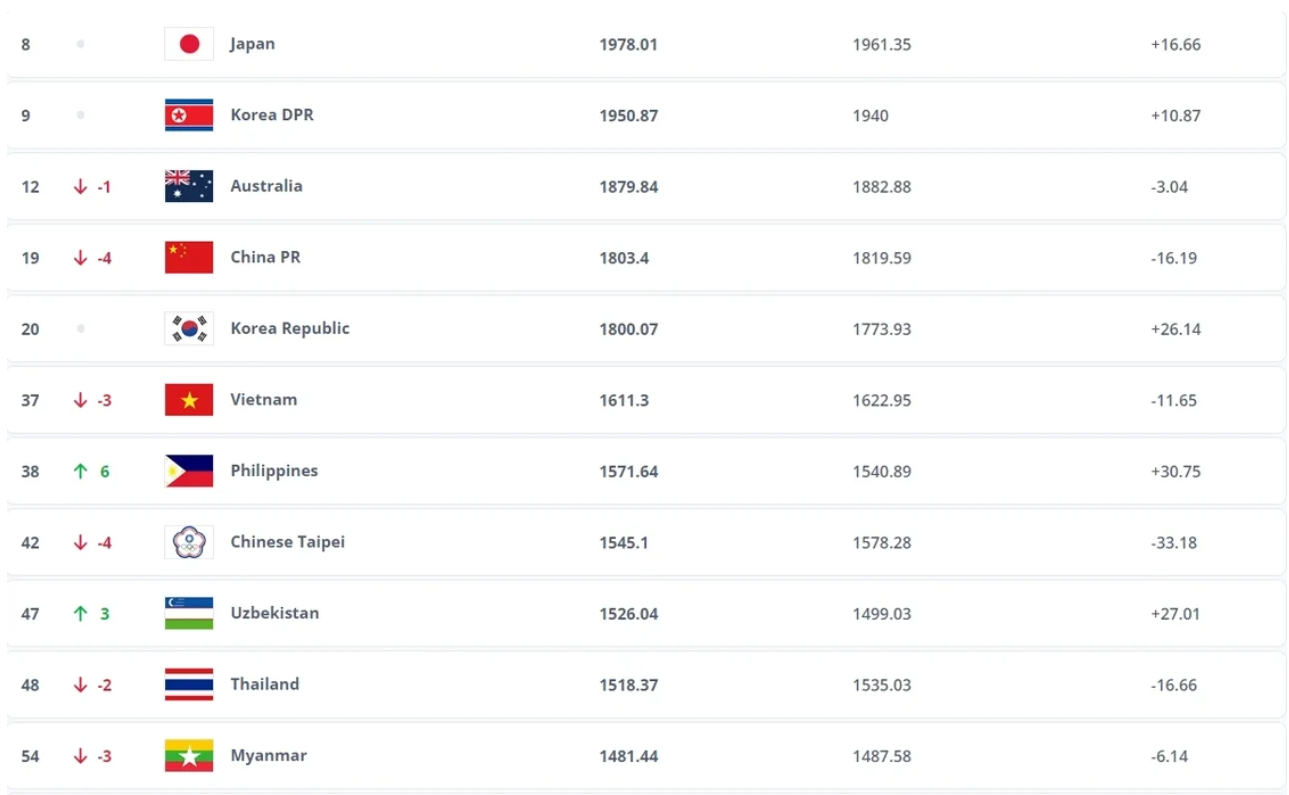Click the Chinese Taipei flag emblem
The width and height of the screenshot is (1289, 795).
[x=189, y=542]
